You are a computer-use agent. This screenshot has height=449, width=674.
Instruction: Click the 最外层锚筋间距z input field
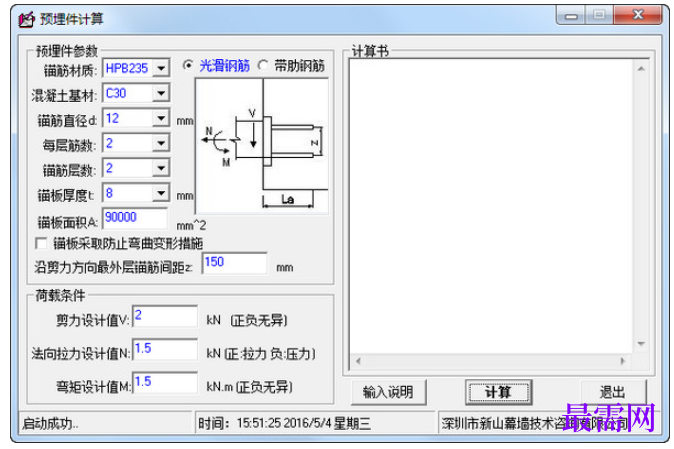point(234,263)
